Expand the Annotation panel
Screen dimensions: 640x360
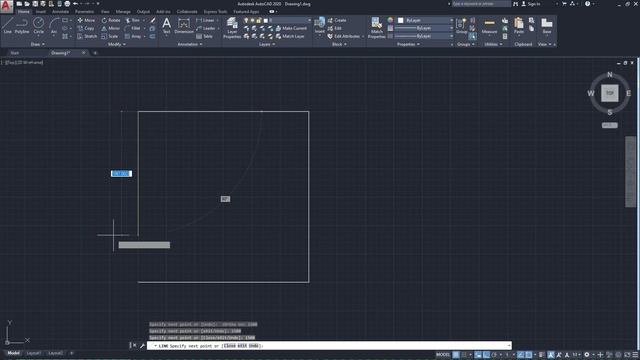(190, 44)
